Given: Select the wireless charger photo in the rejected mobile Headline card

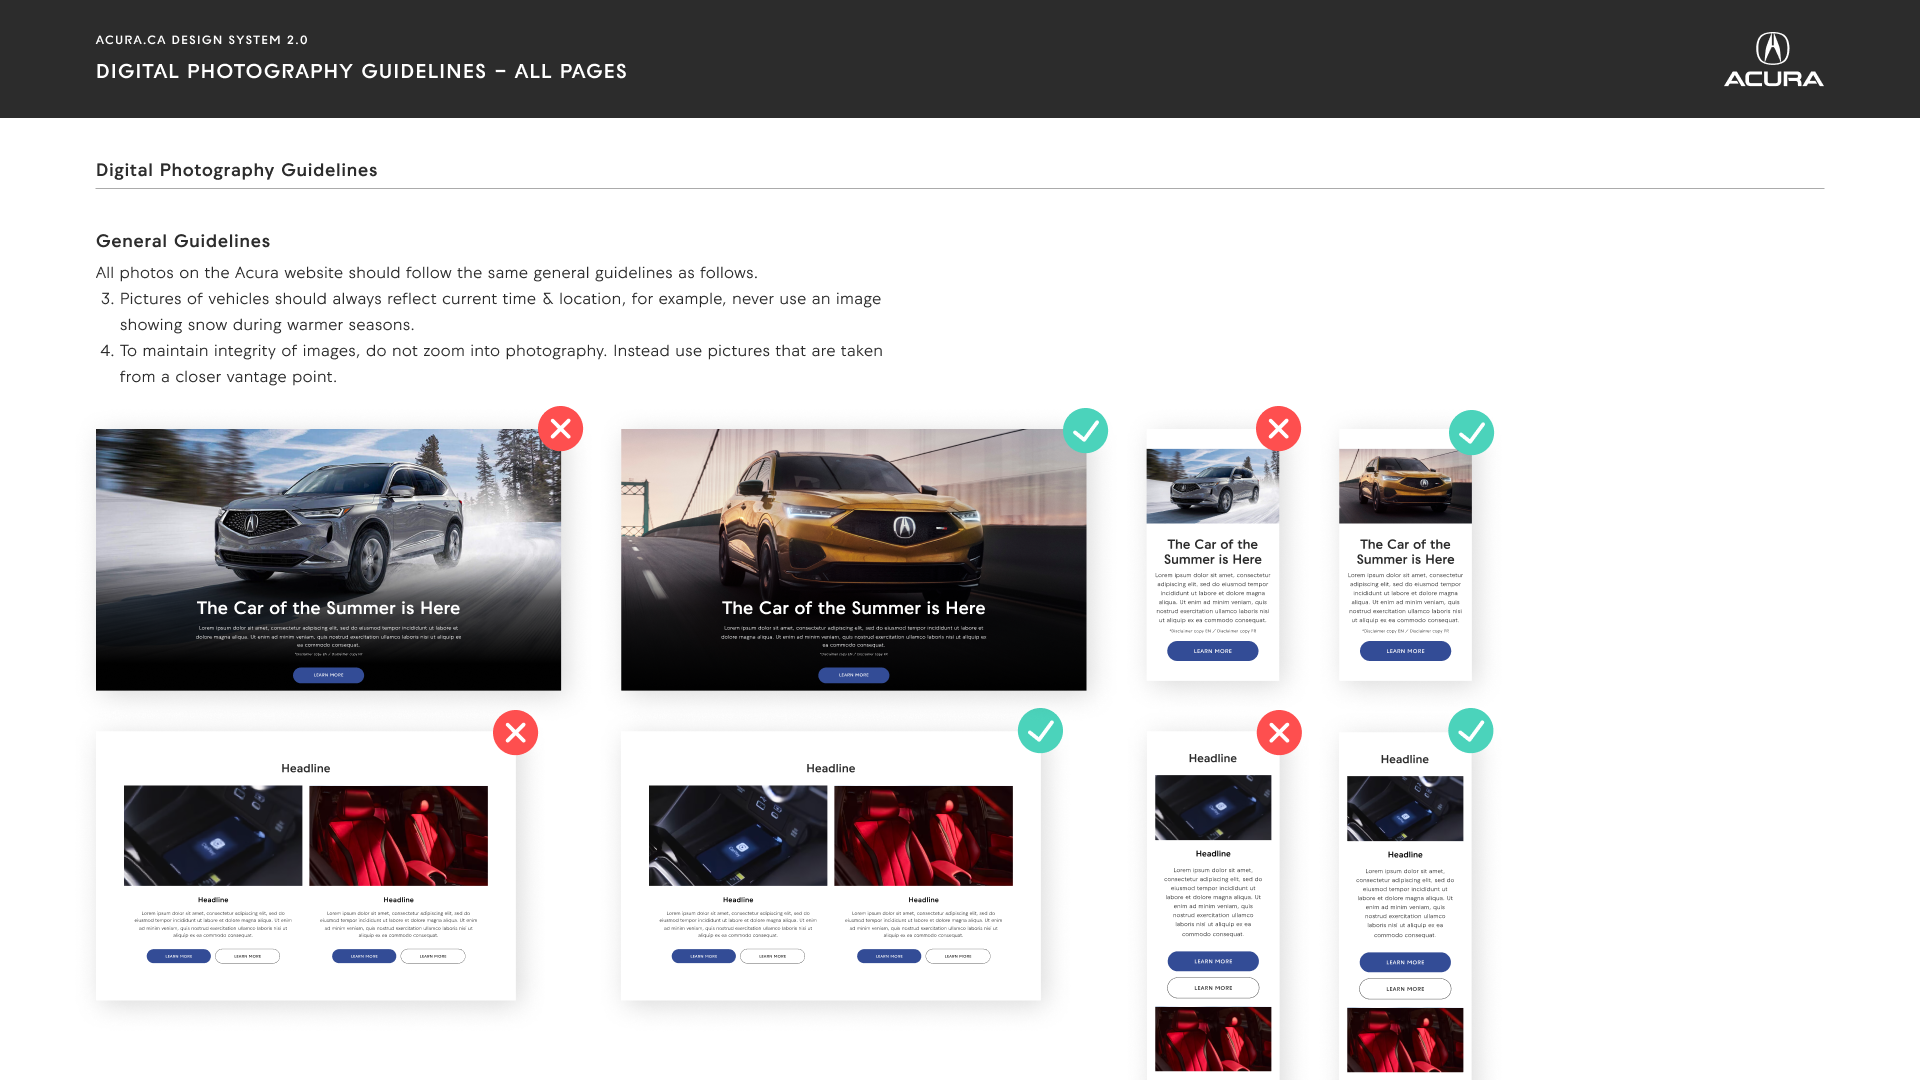Looking at the screenshot, I should 1213,808.
